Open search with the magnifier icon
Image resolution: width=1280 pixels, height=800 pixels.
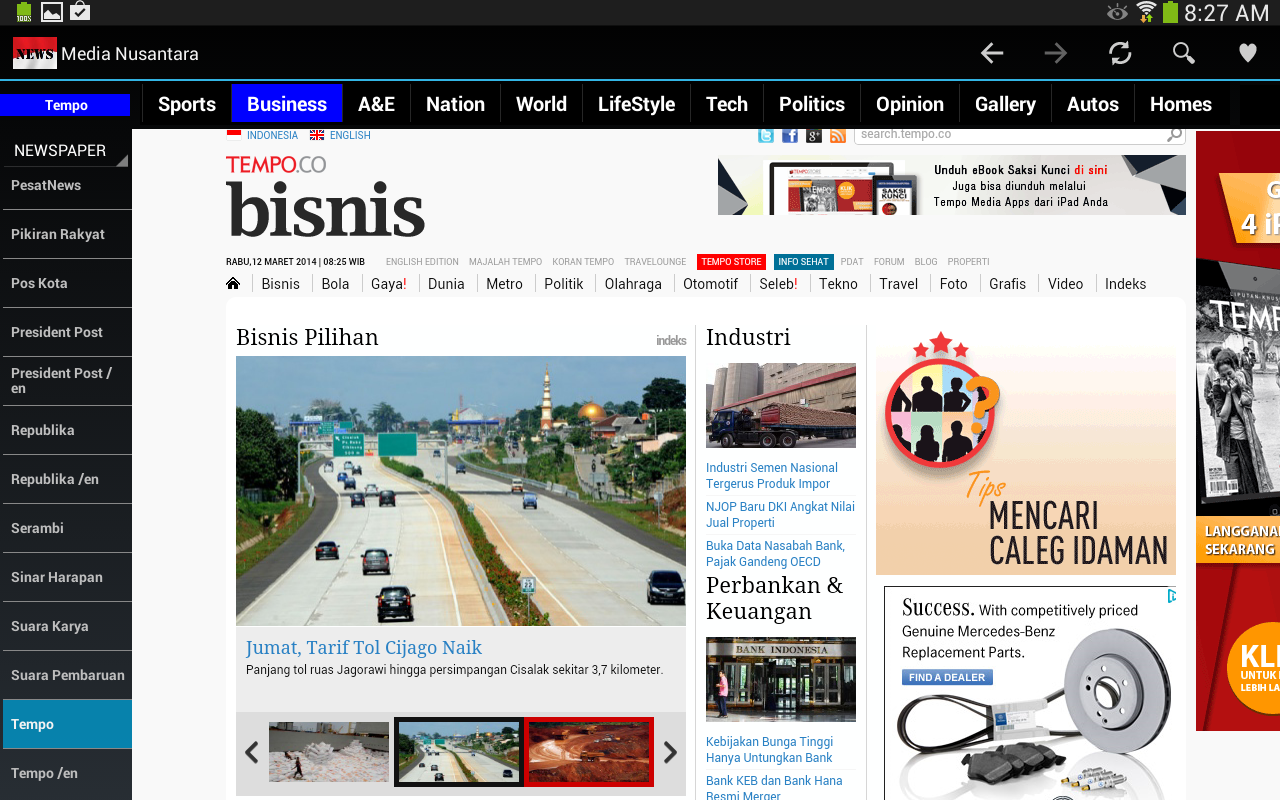(x=1184, y=53)
